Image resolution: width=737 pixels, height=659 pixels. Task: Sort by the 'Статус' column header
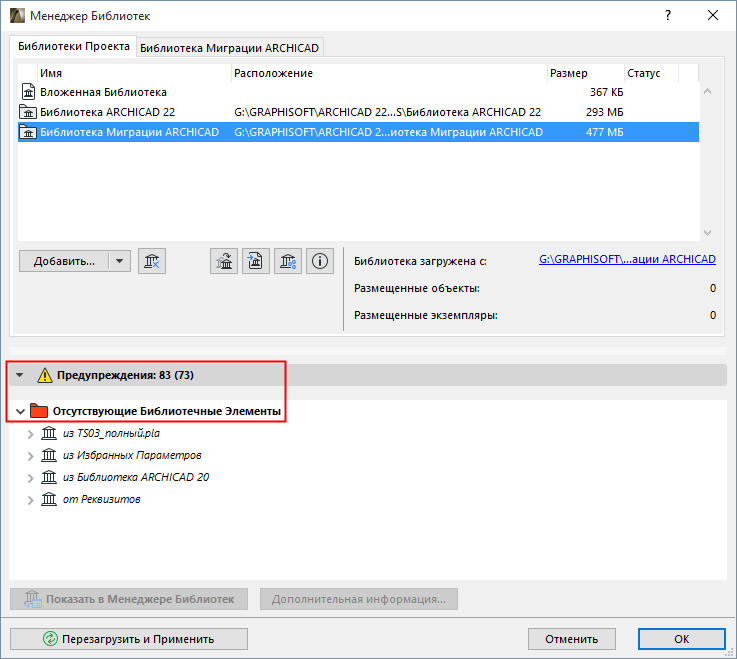(x=651, y=73)
